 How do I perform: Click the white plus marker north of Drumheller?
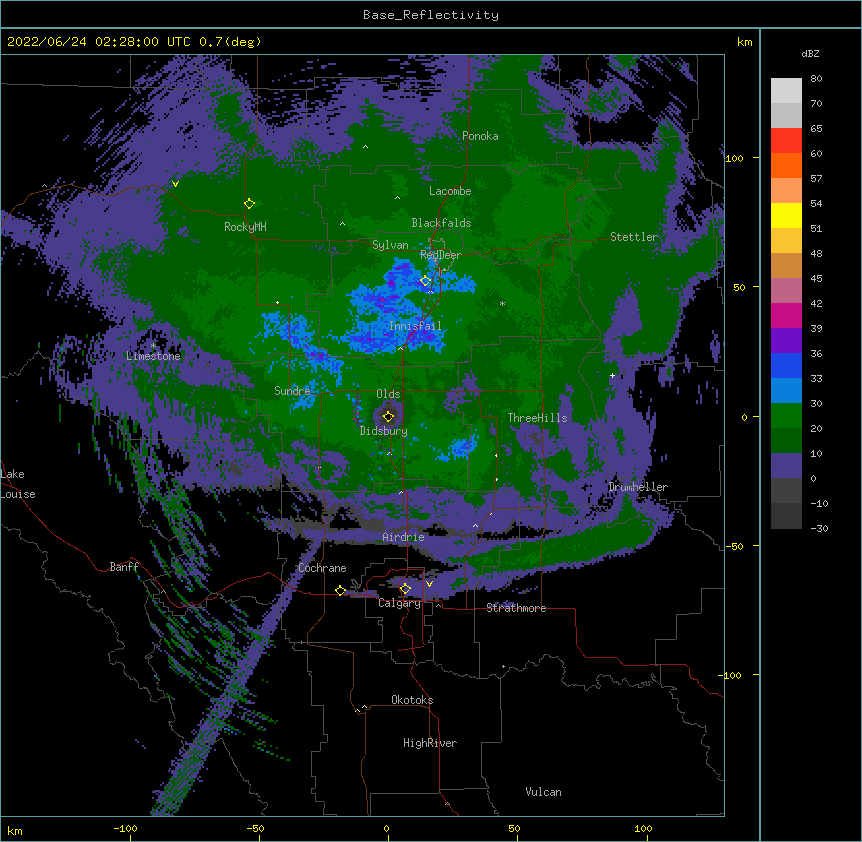(612, 375)
